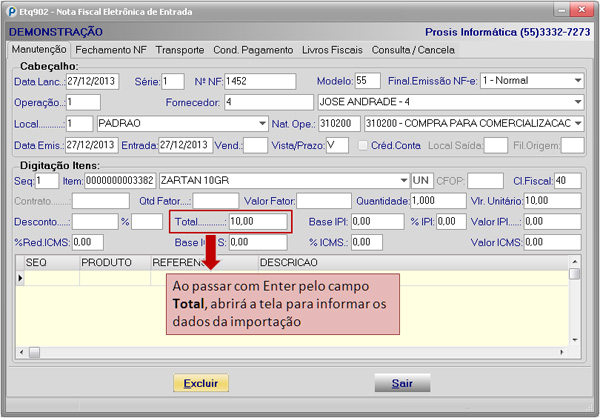Viewport: 600px width, 418px height.
Task: Click the application icon in title bar
Action: 10,9
